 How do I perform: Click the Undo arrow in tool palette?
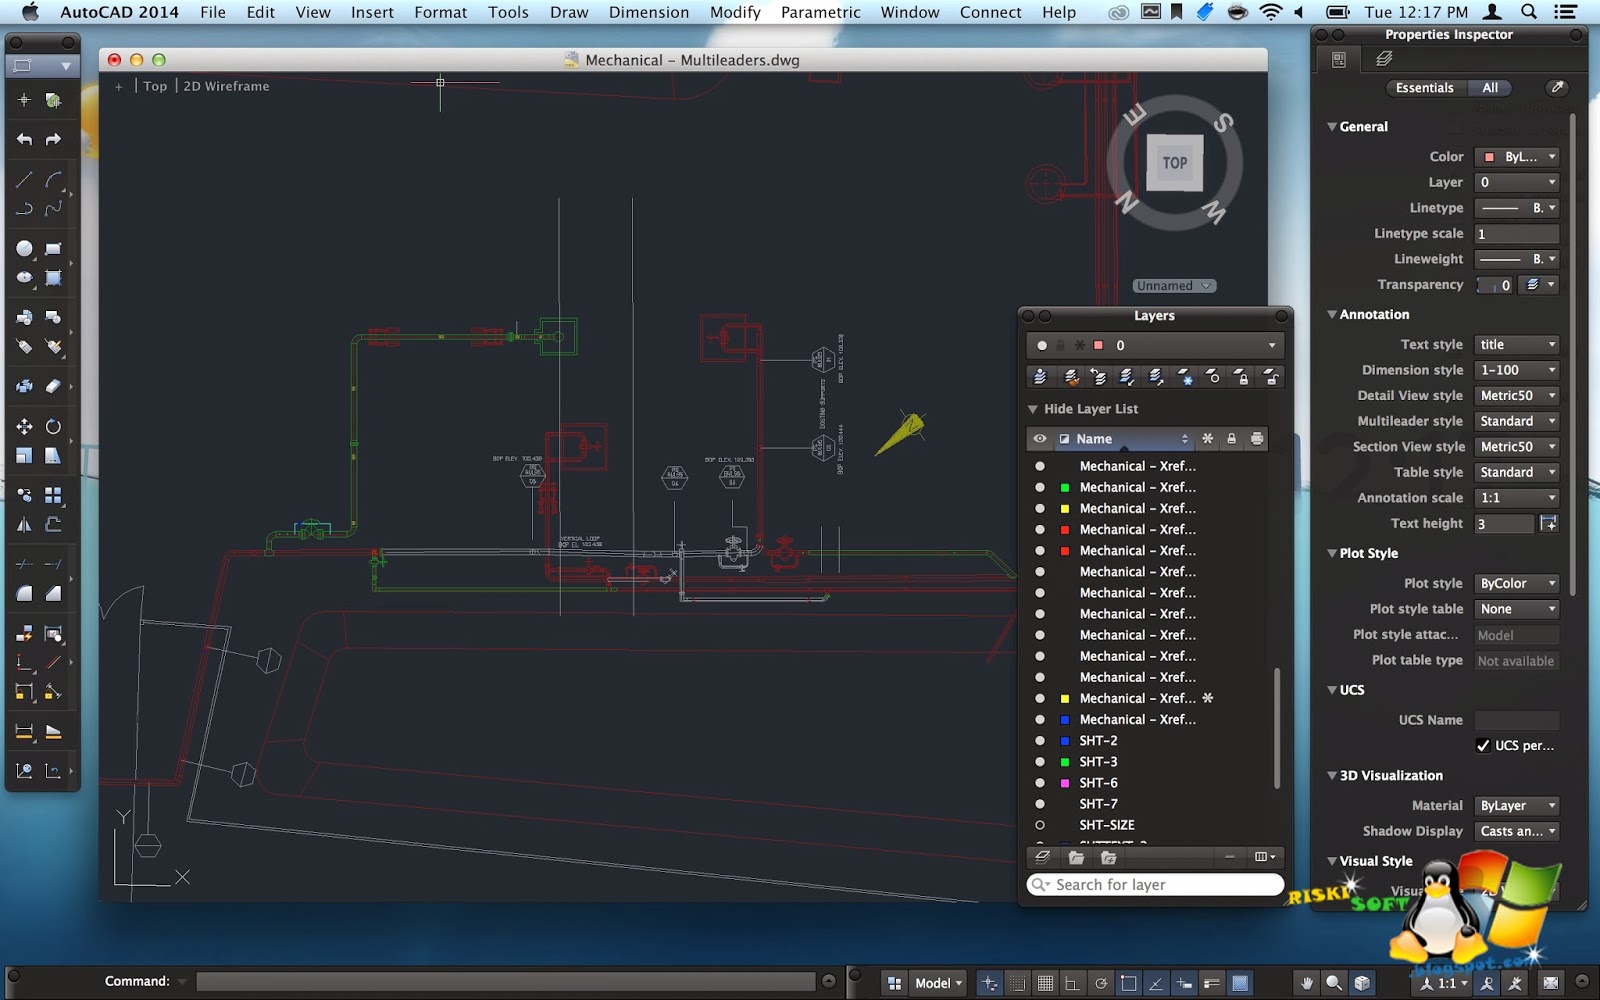tap(24, 139)
